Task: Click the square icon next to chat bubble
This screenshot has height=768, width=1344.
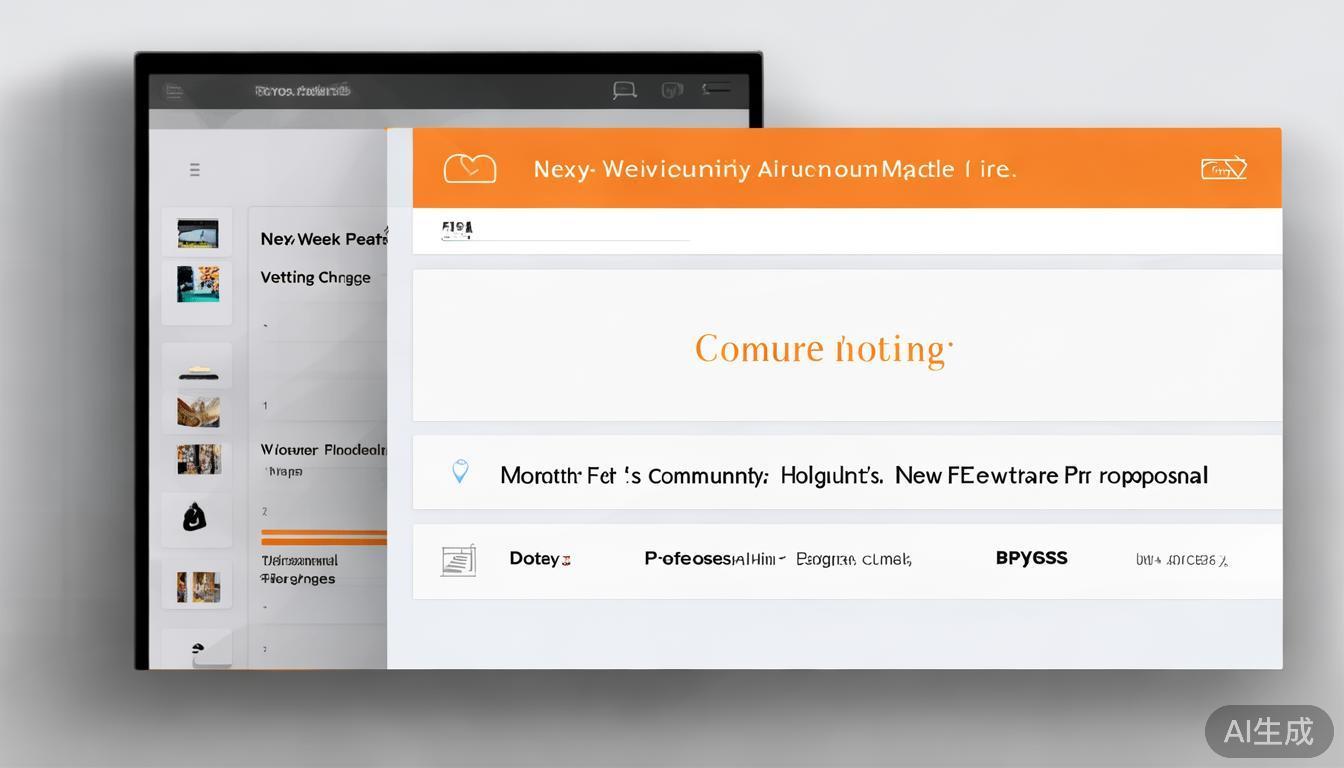Action: coord(671,91)
